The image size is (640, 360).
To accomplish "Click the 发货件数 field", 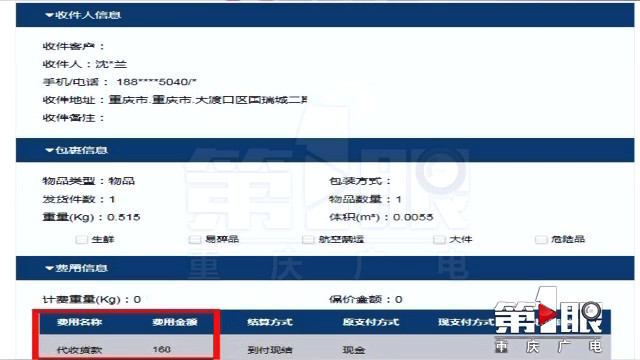I will pyautogui.click(x=79, y=199).
